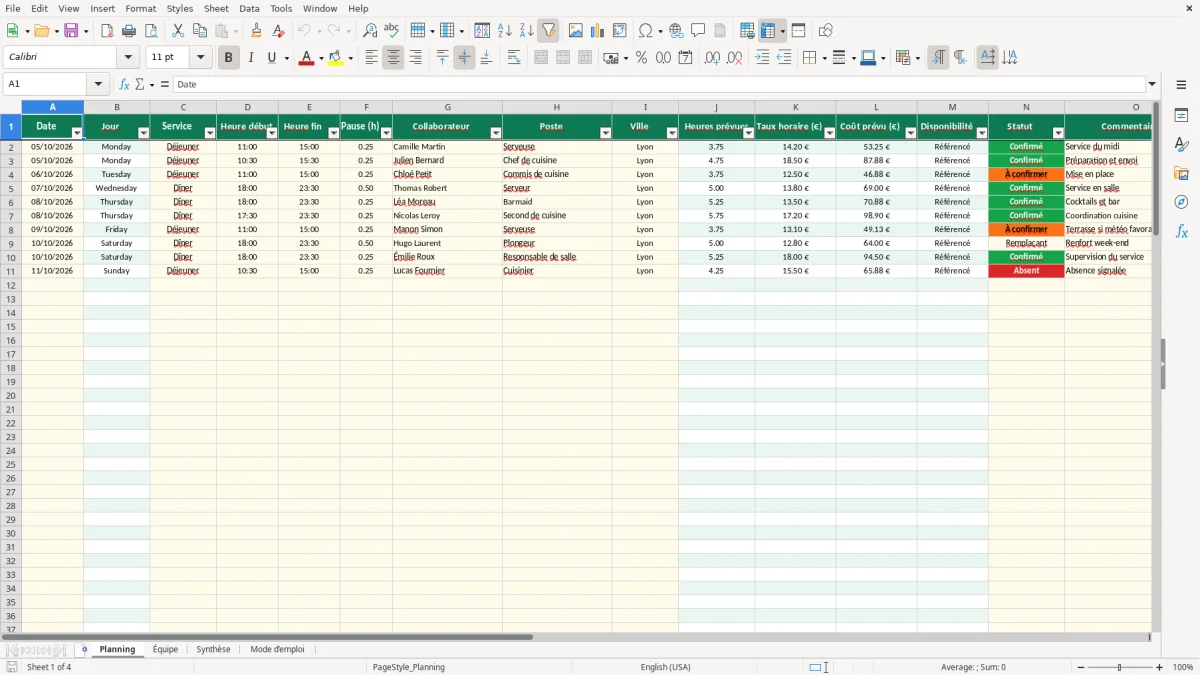1200x675 pixels.
Task: Toggle Center Vertically alignment
Action: click(464, 58)
